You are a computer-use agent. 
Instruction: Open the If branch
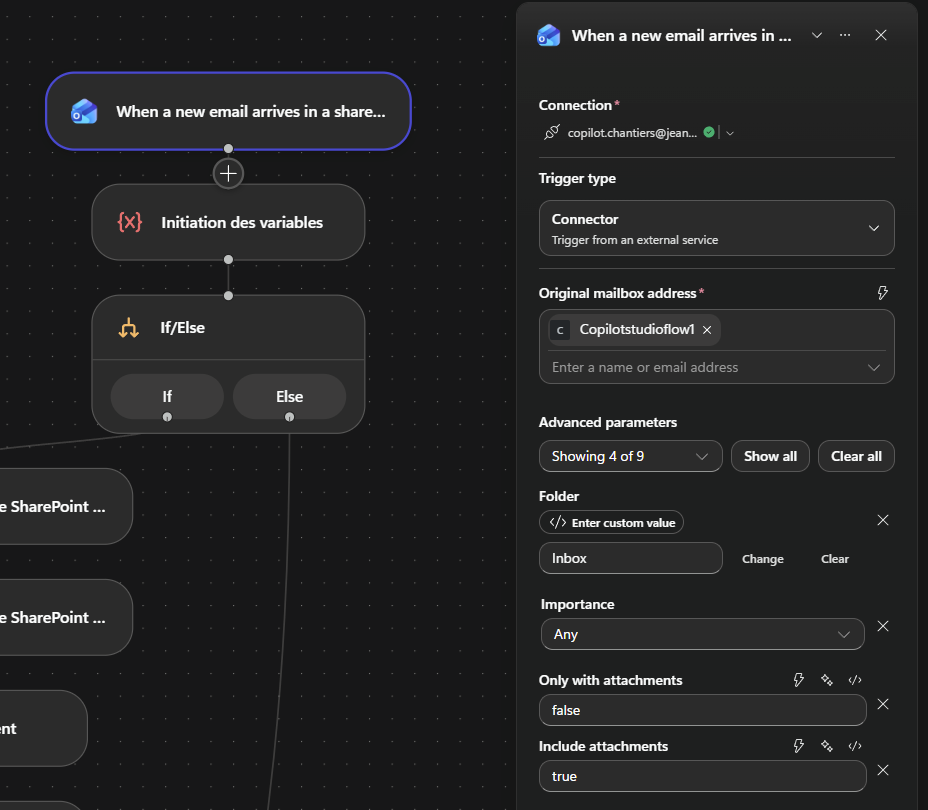pos(167,396)
